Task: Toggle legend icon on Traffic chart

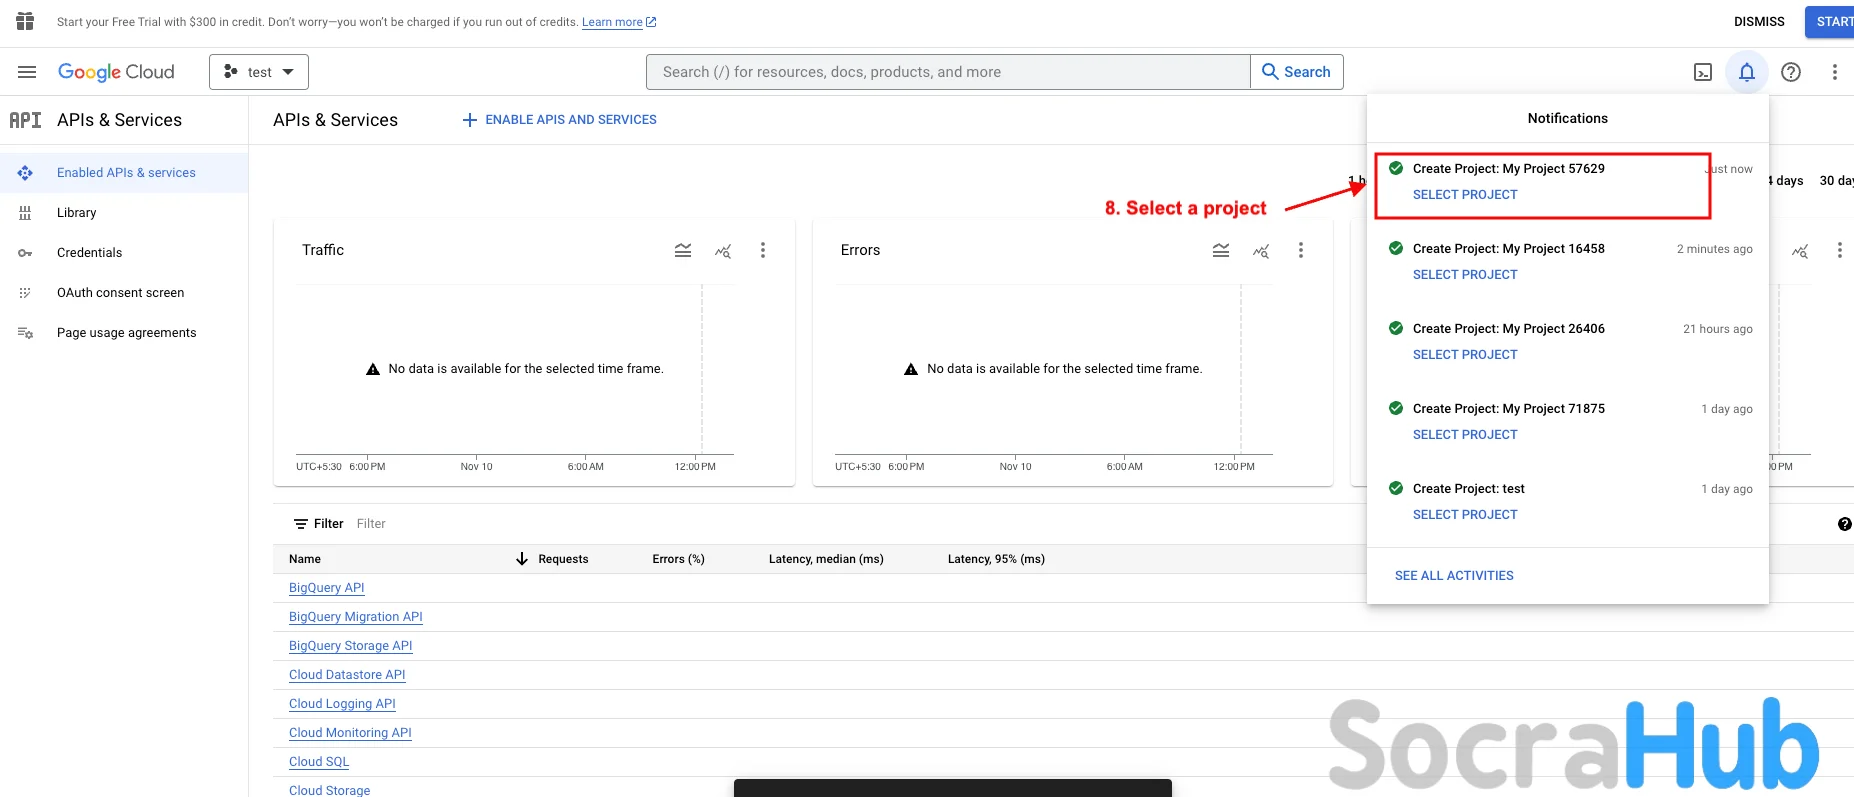Action: (683, 250)
